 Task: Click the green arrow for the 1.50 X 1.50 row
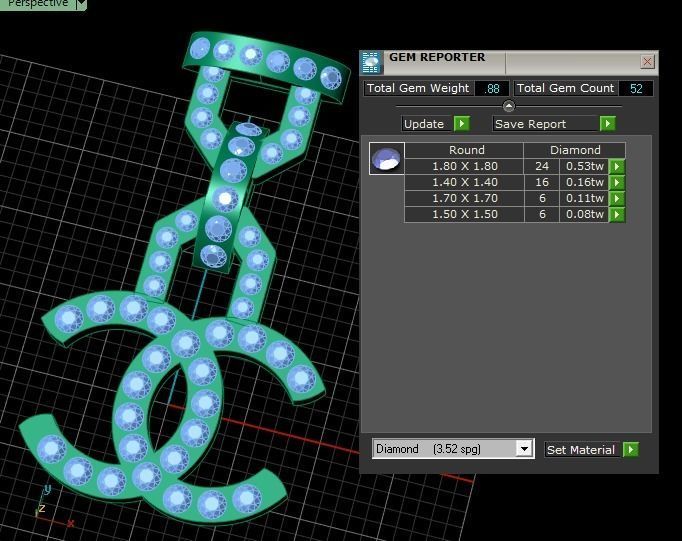point(617,214)
